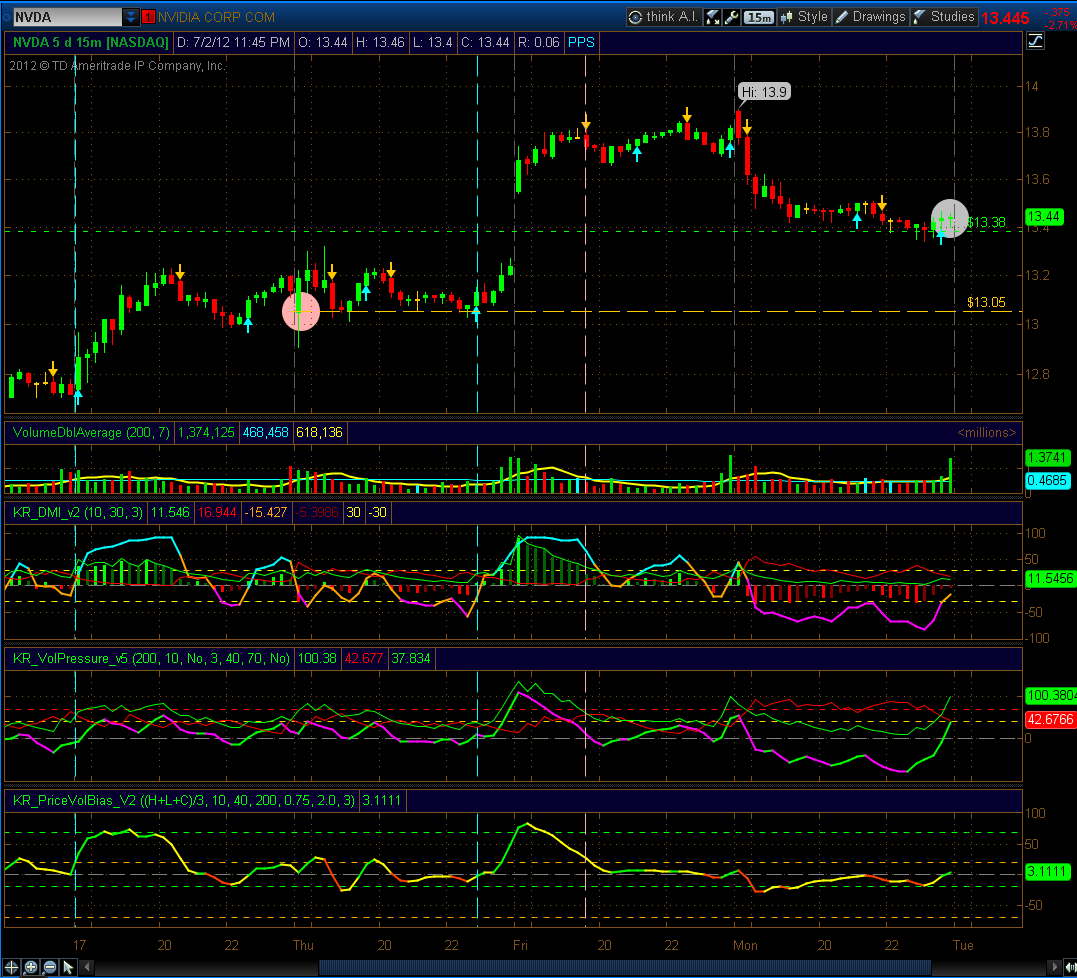1077x978 pixels.
Task: Open the think A.I. tool
Action: tap(664, 17)
